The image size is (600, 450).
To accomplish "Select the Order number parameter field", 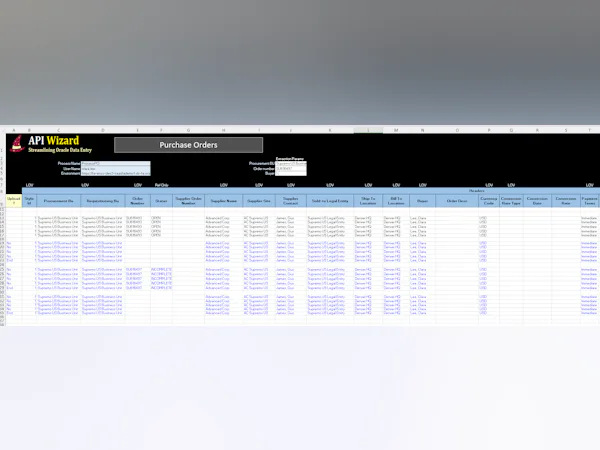I will (291, 168).
